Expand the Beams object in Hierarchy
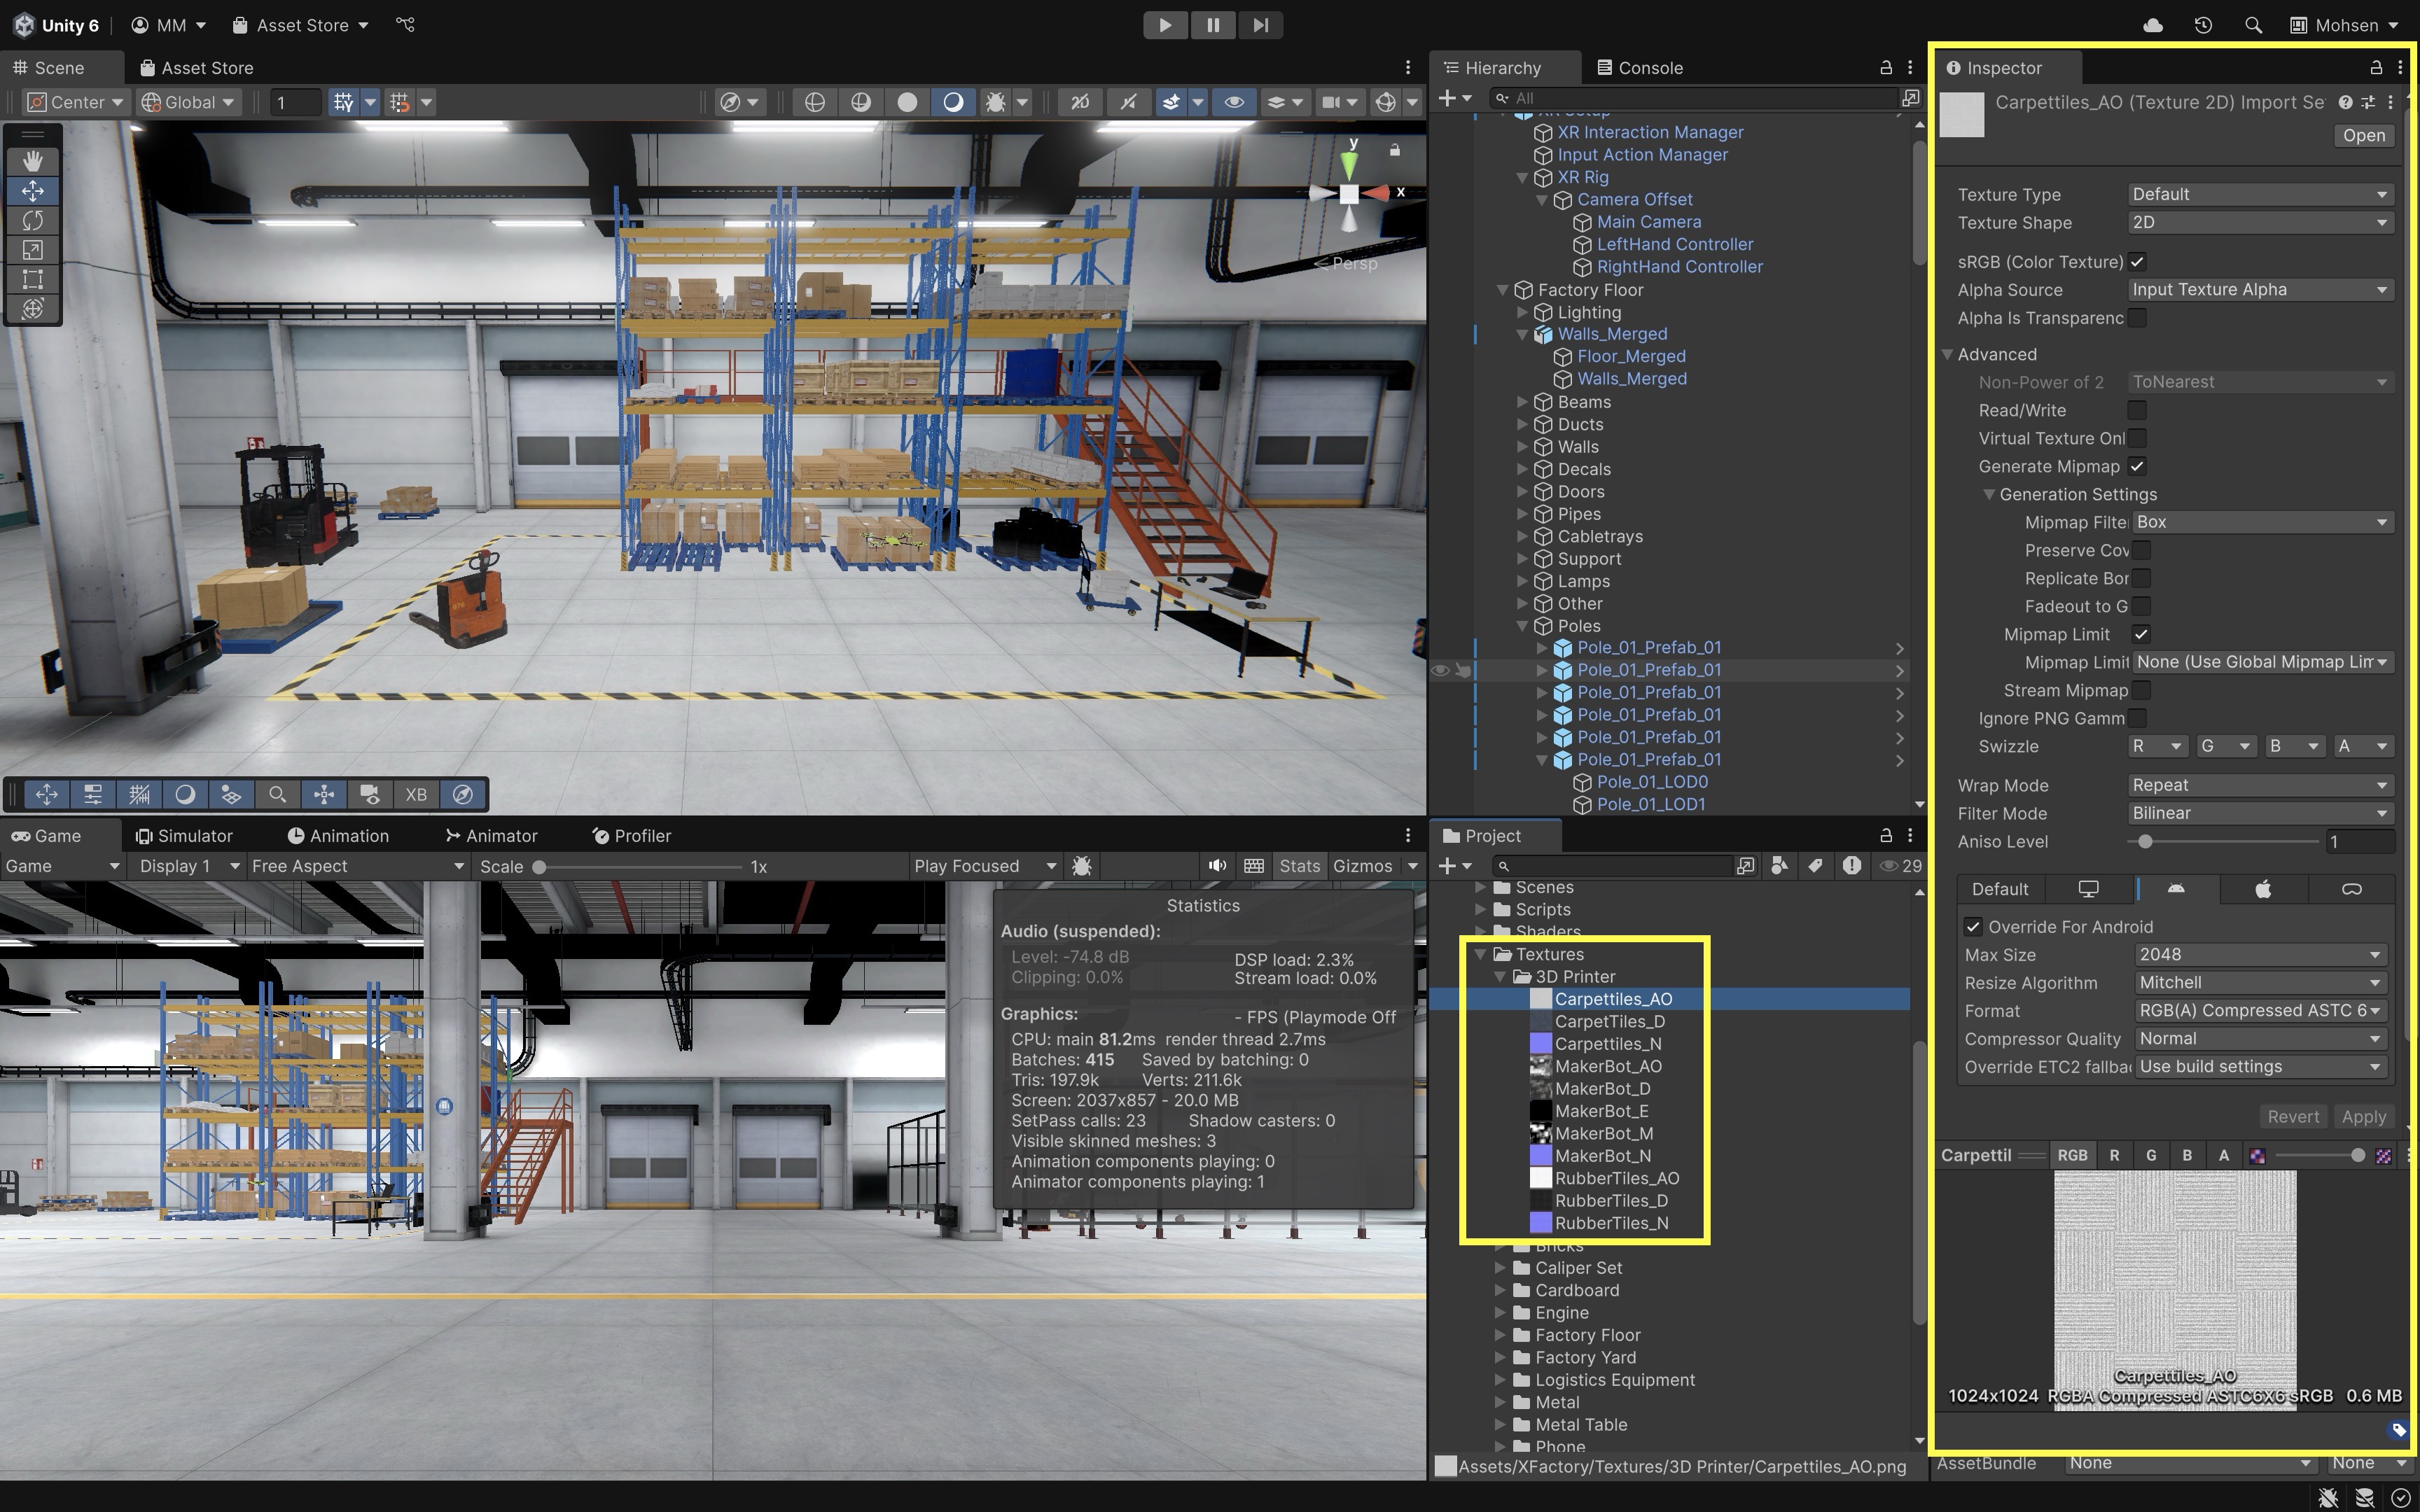Screen dimensions: 2420x1512 (1522, 402)
